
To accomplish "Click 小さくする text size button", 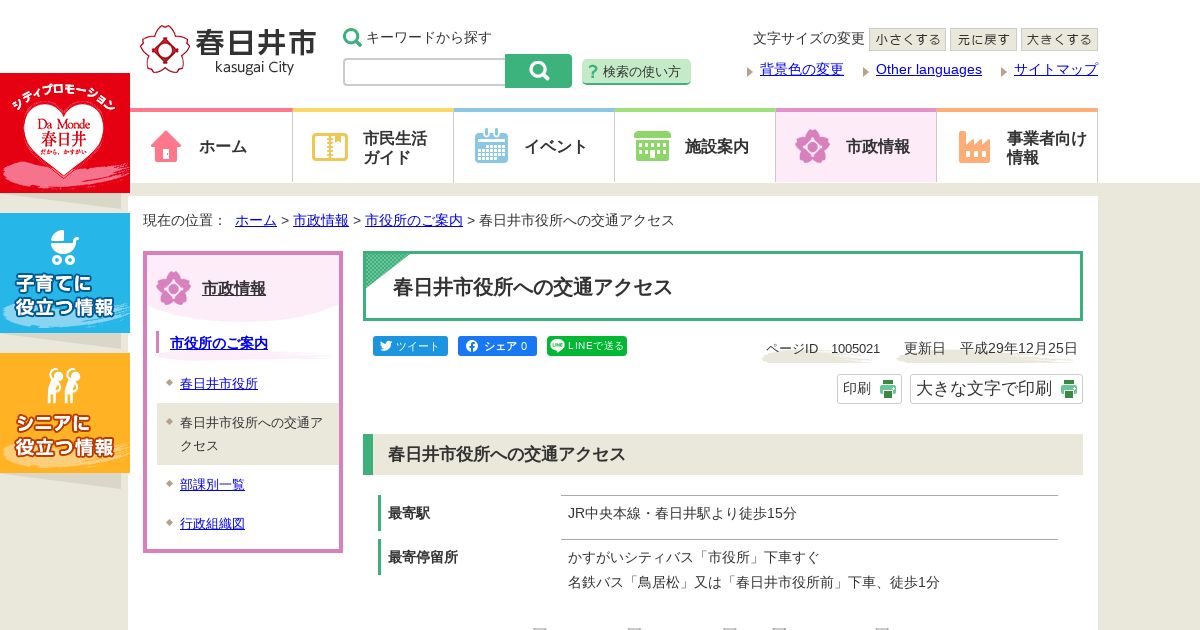I will pos(907,40).
